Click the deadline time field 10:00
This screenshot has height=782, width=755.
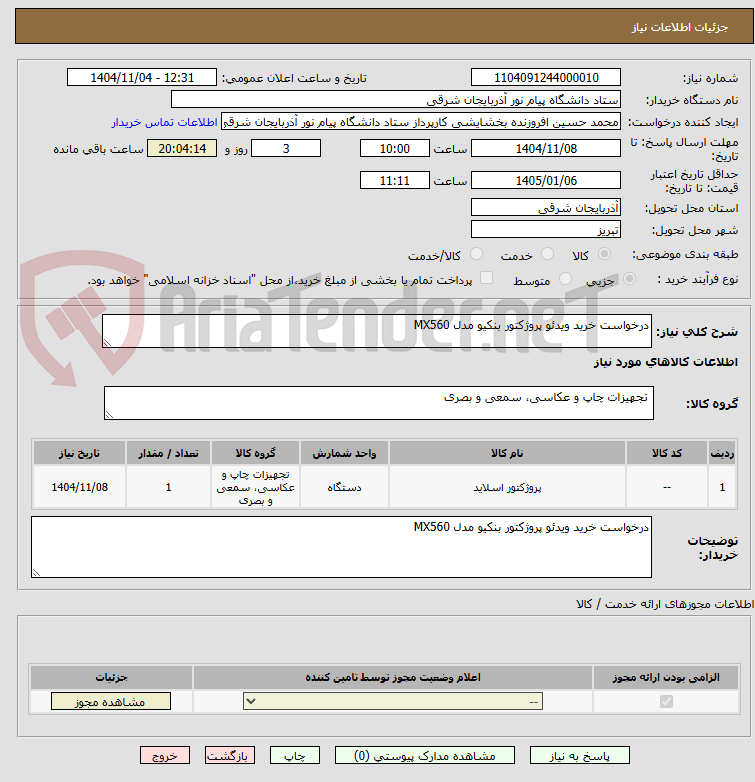point(394,149)
